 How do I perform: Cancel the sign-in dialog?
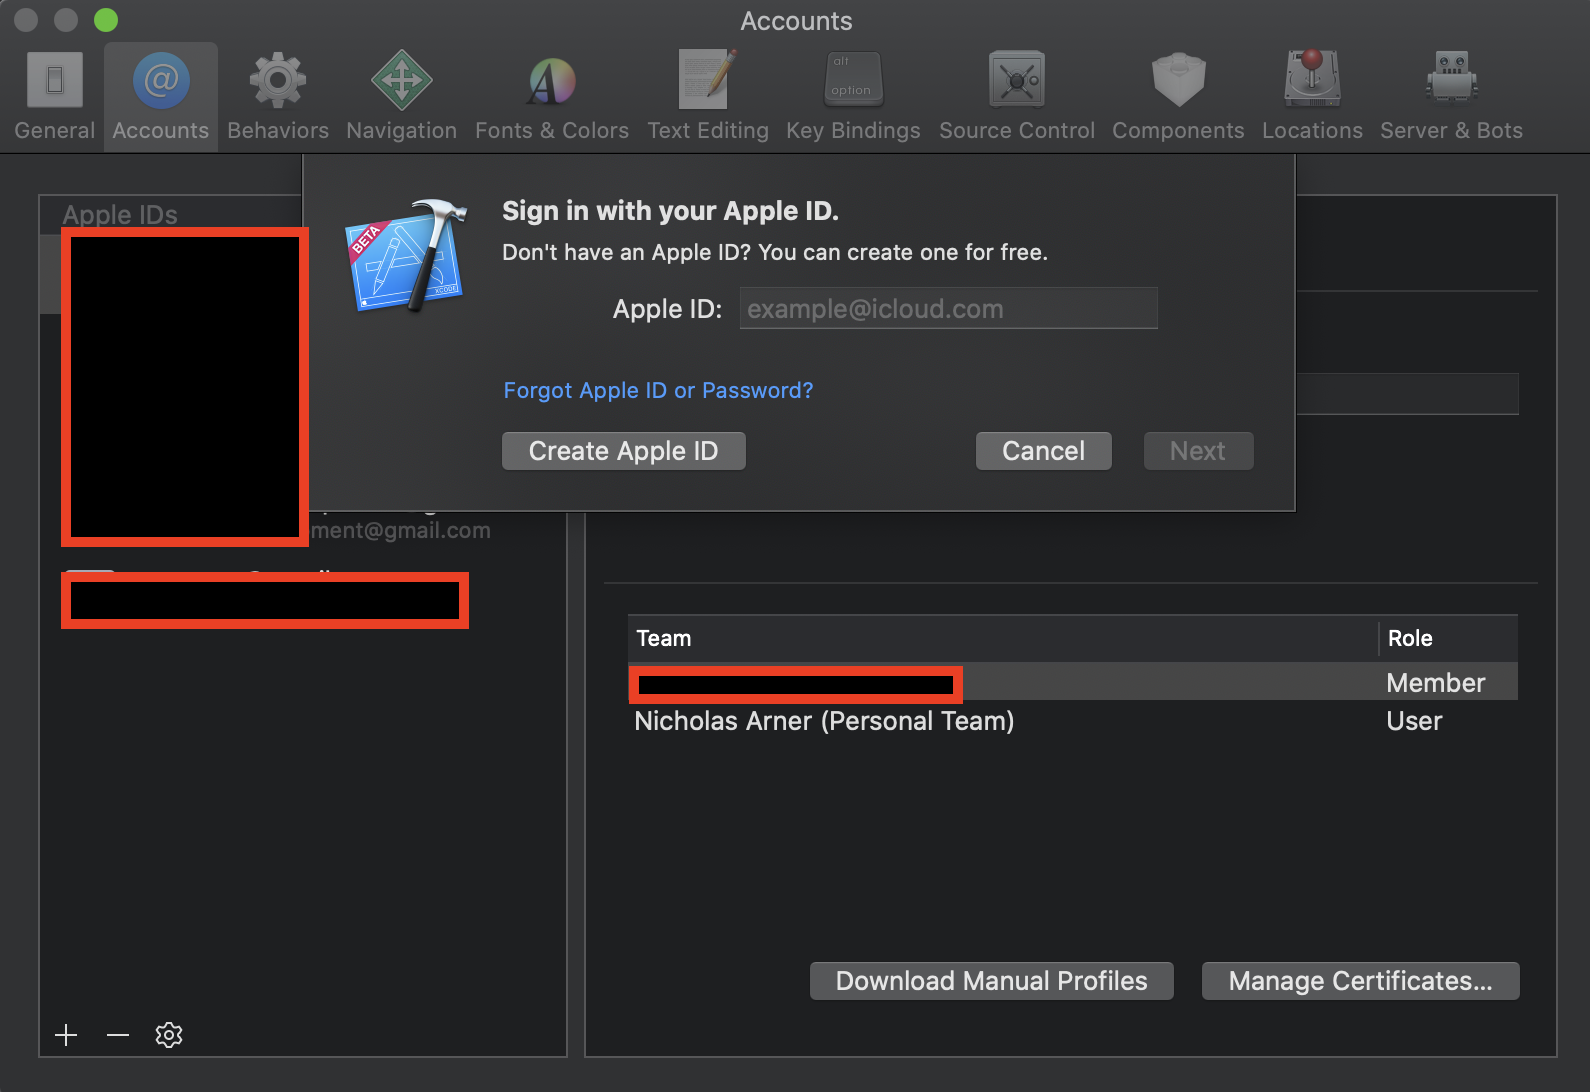pyautogui.click(x=1043, y=451)
